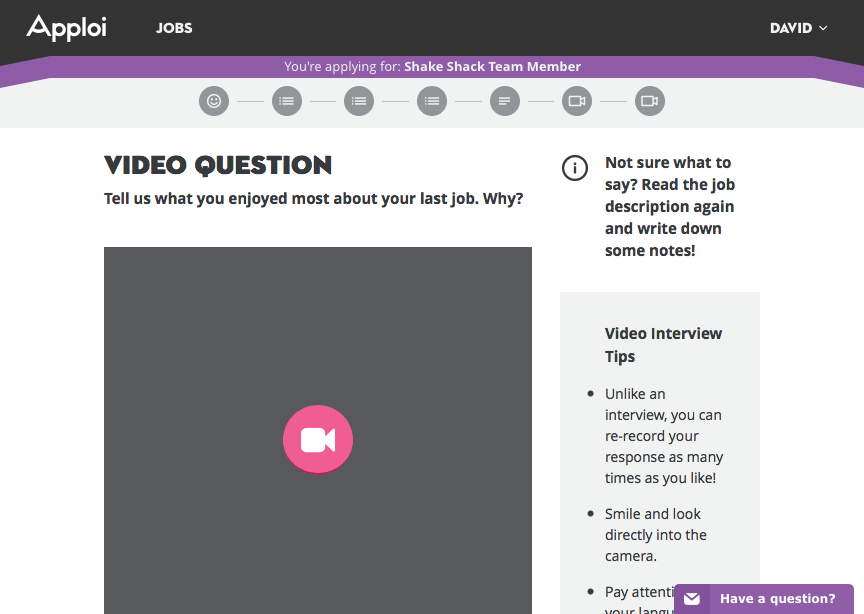Click the Shake Shack Team Member title
This screenshot has height=614, width=864.
(x=492, y=67)
